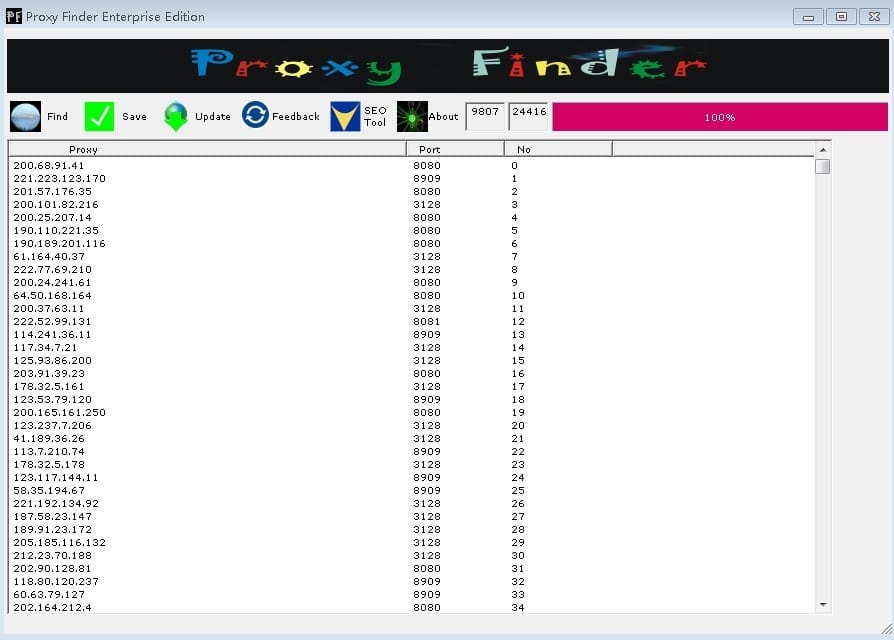
Task: Select proxy 187.58.23.147
Action: tap(52, 517)
